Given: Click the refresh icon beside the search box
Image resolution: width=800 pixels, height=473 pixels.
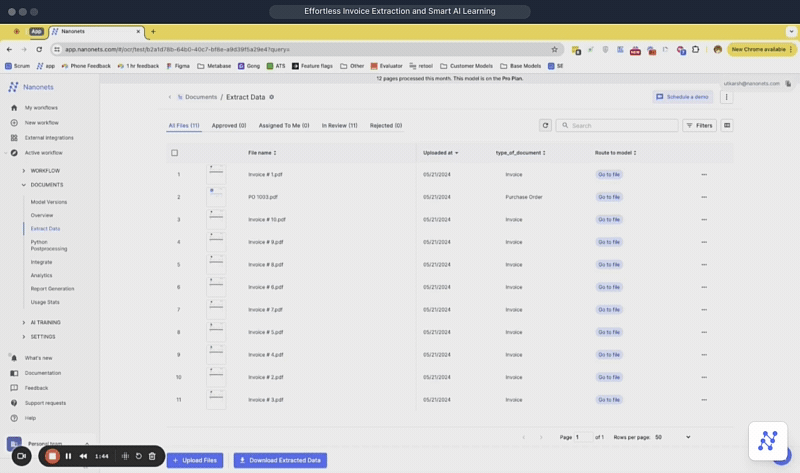Looking at the screenshot, I should (545, 126).
